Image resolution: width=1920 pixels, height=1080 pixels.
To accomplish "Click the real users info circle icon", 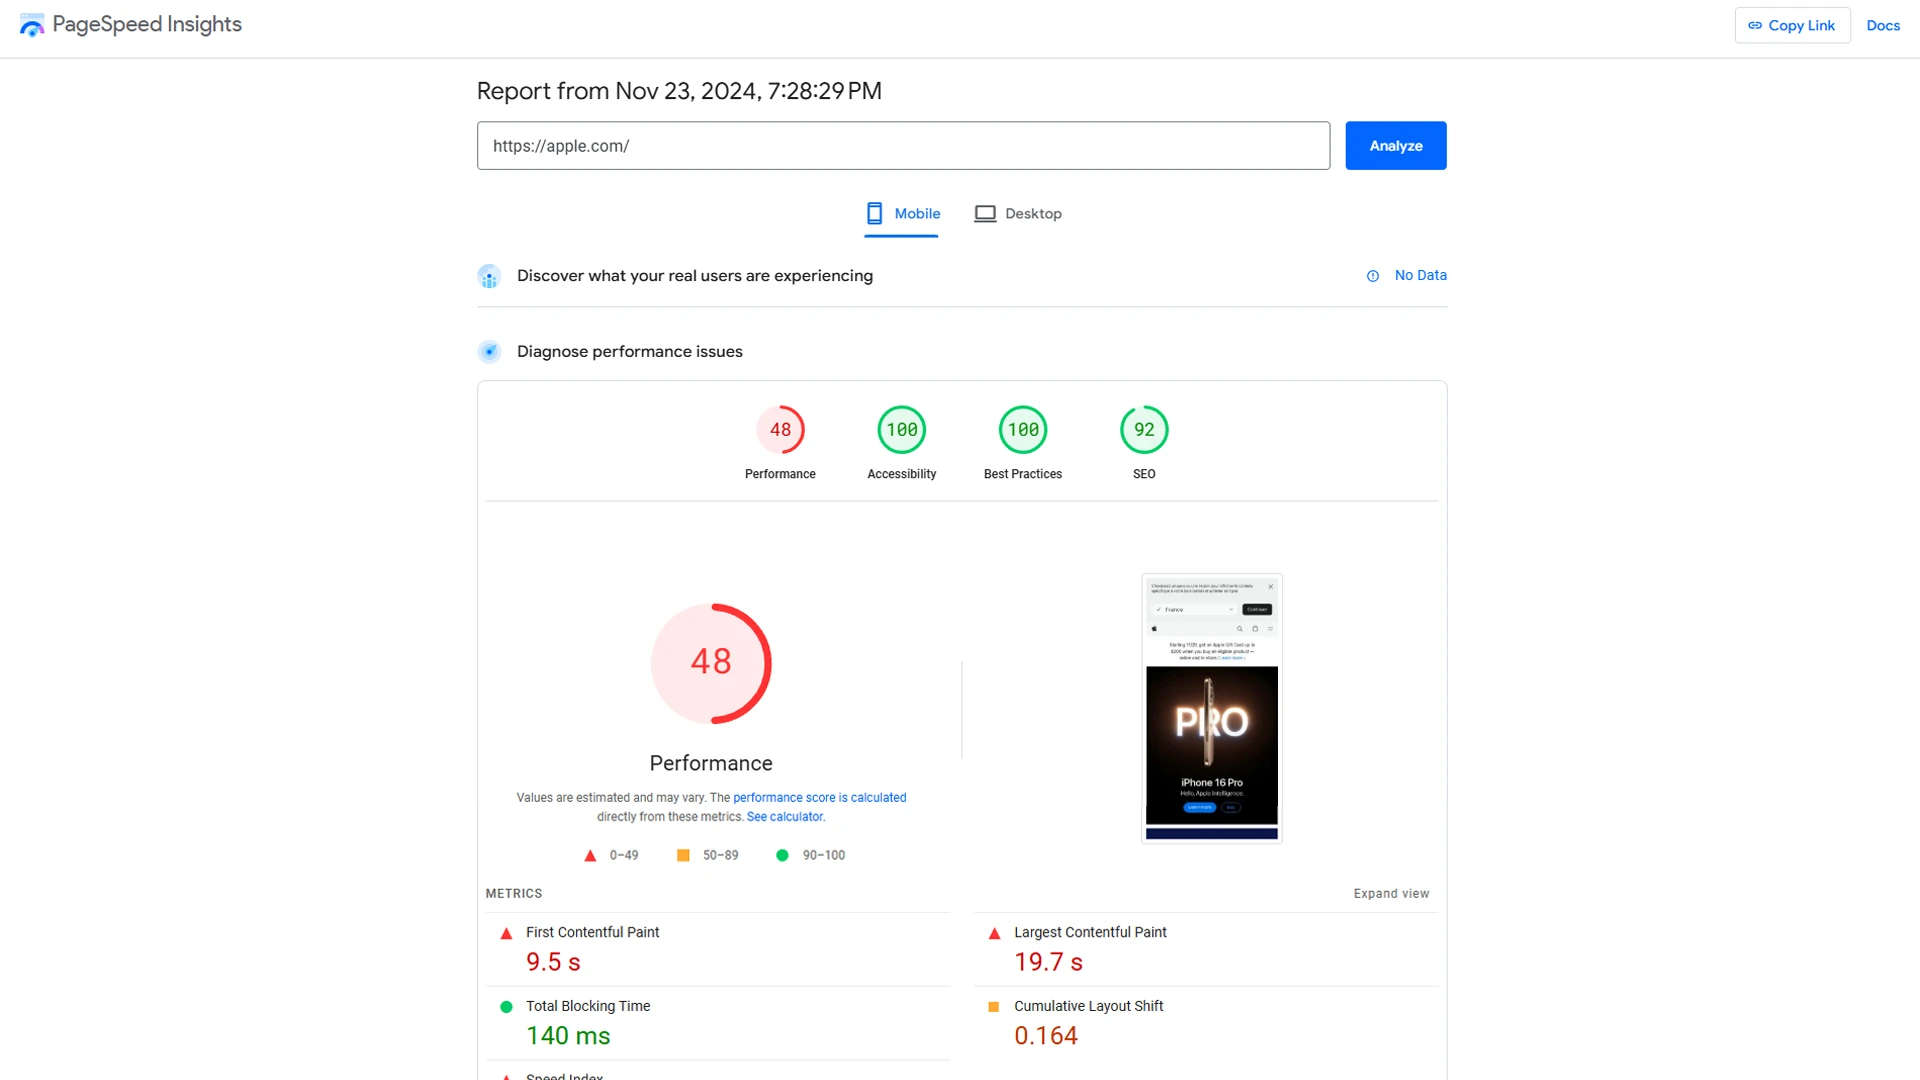I will 1373,276.
